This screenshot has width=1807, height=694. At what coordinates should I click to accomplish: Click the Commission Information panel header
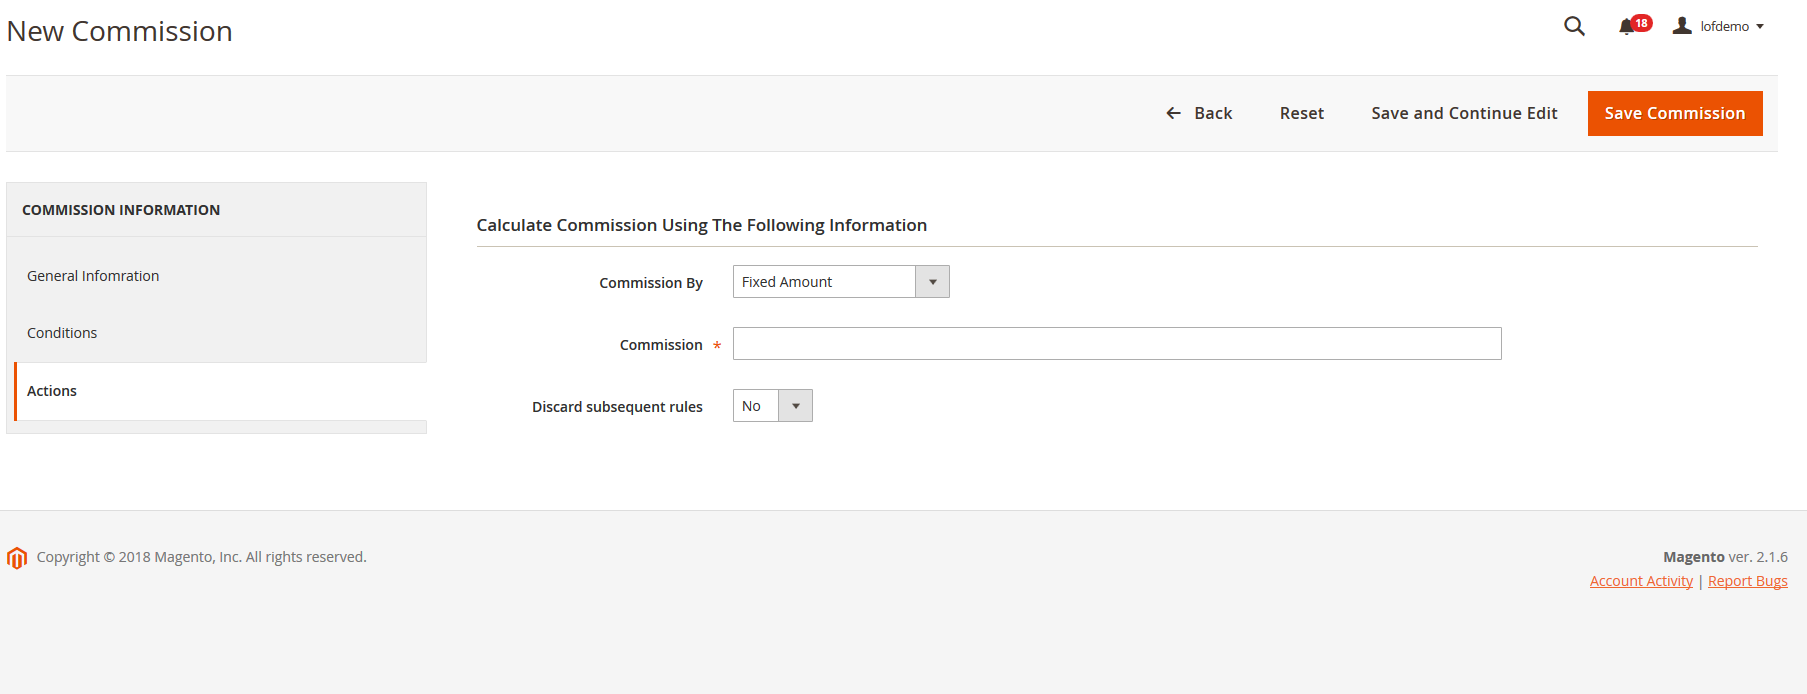pos(121,210)
